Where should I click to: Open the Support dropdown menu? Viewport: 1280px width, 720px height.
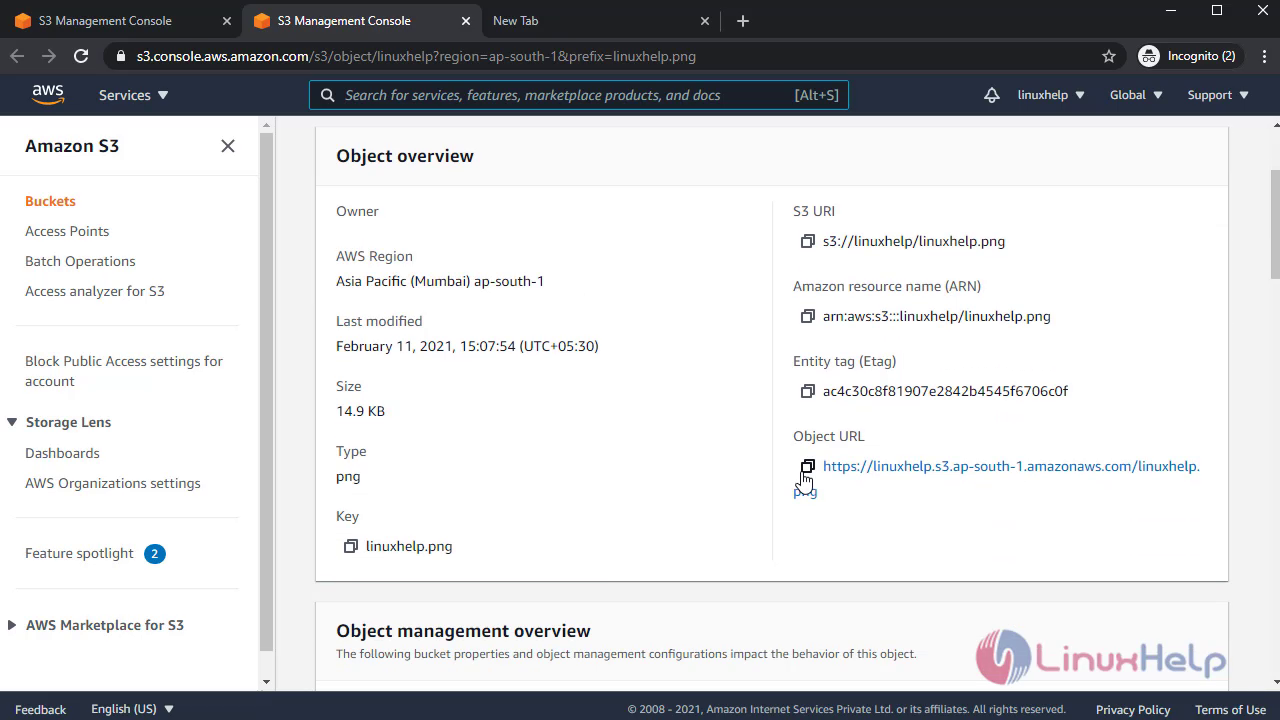[x=1218, y=95]
